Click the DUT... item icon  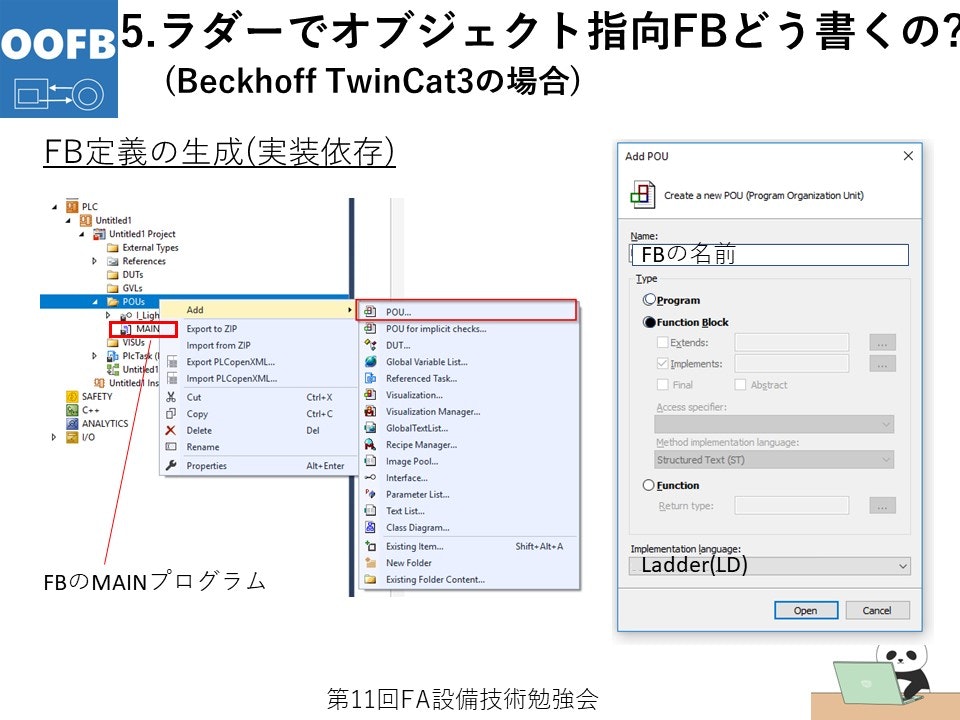coord(370,345)
